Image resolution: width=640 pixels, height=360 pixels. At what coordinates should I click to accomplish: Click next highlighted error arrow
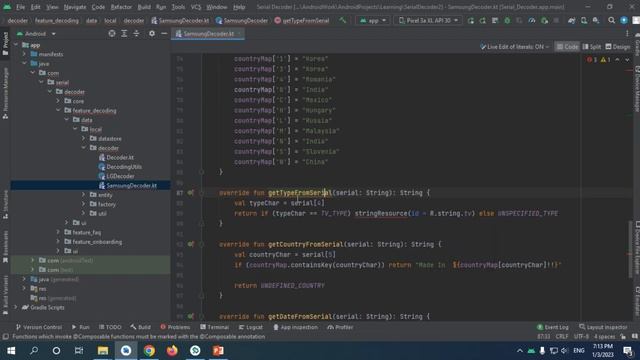627,60
